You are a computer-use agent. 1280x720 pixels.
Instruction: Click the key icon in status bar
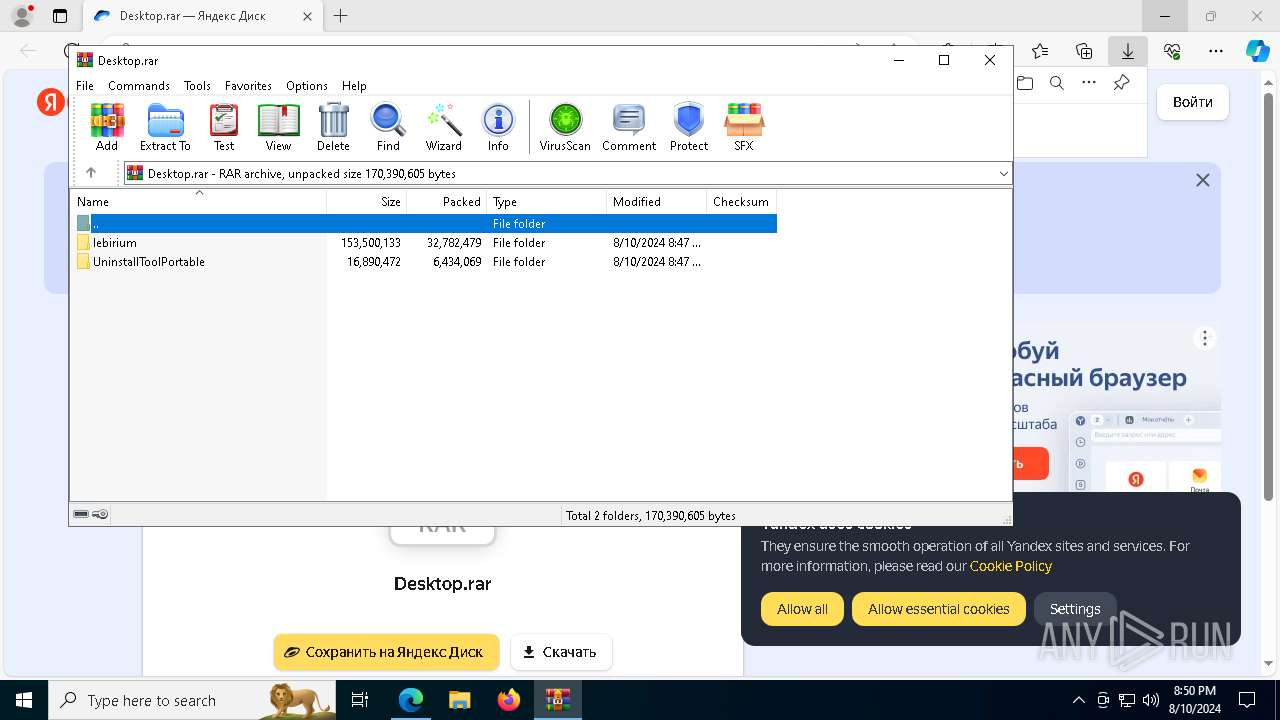[100, 515]
